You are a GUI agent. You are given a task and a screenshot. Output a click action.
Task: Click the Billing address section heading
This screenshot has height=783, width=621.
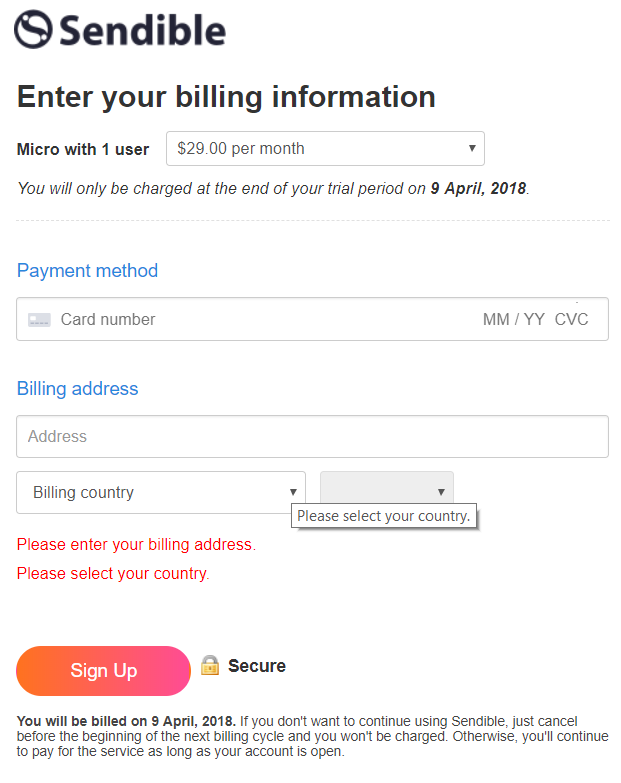77,389
